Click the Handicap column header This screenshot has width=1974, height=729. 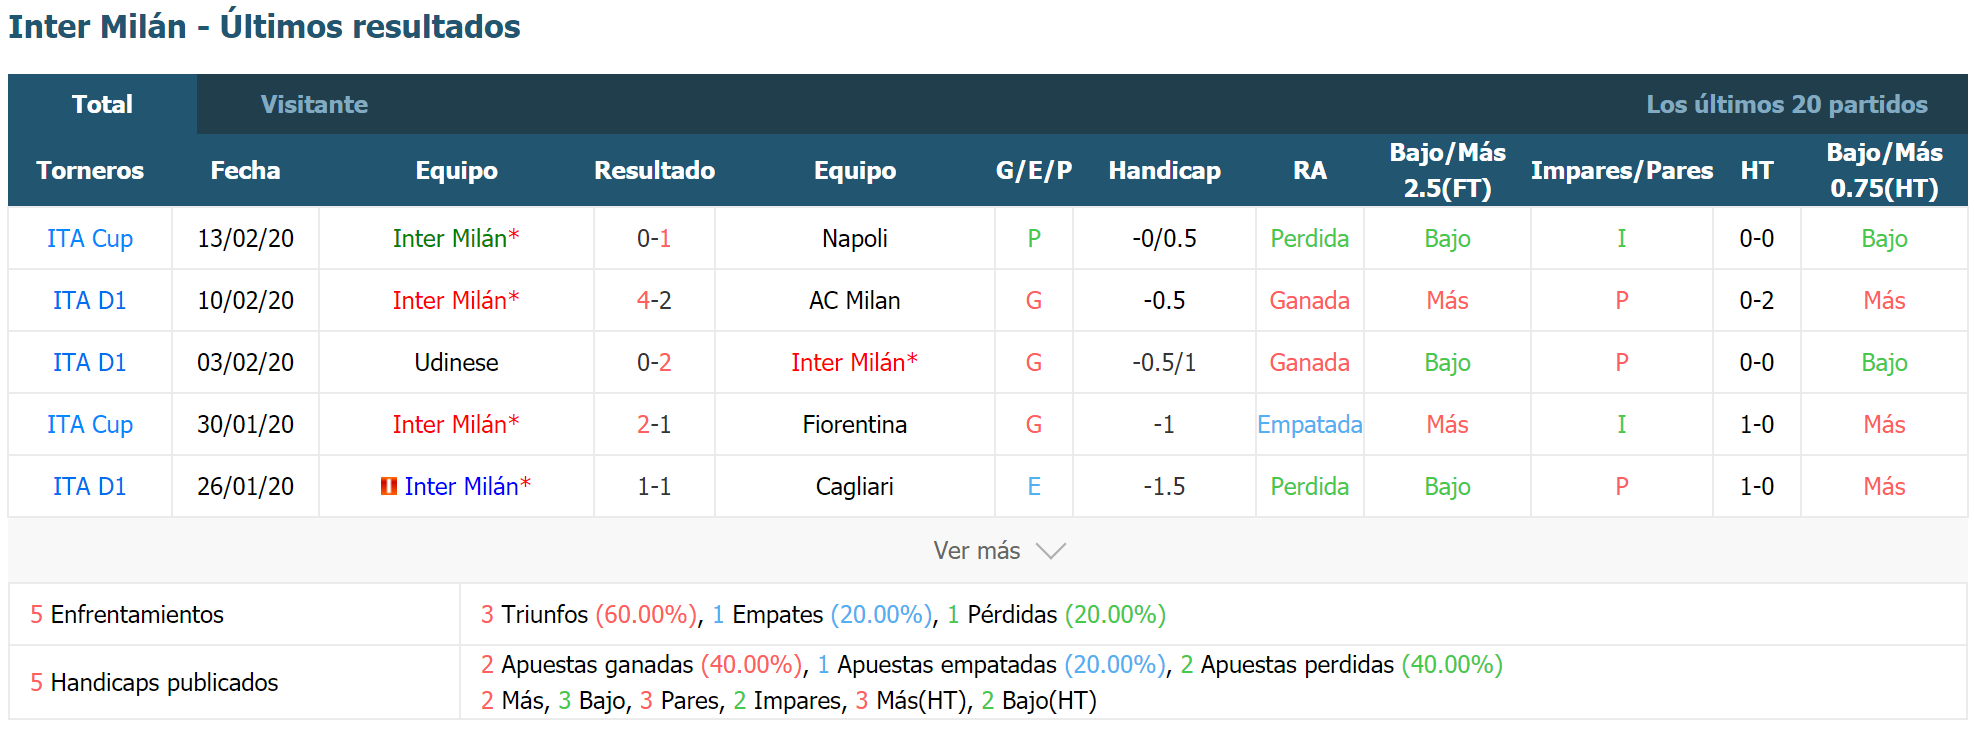1164,170
